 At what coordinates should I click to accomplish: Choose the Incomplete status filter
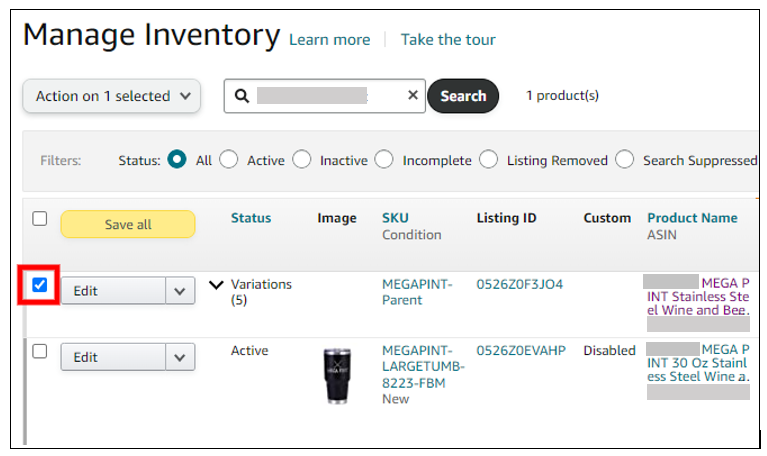pyautogui.click(x=385, y=160)
